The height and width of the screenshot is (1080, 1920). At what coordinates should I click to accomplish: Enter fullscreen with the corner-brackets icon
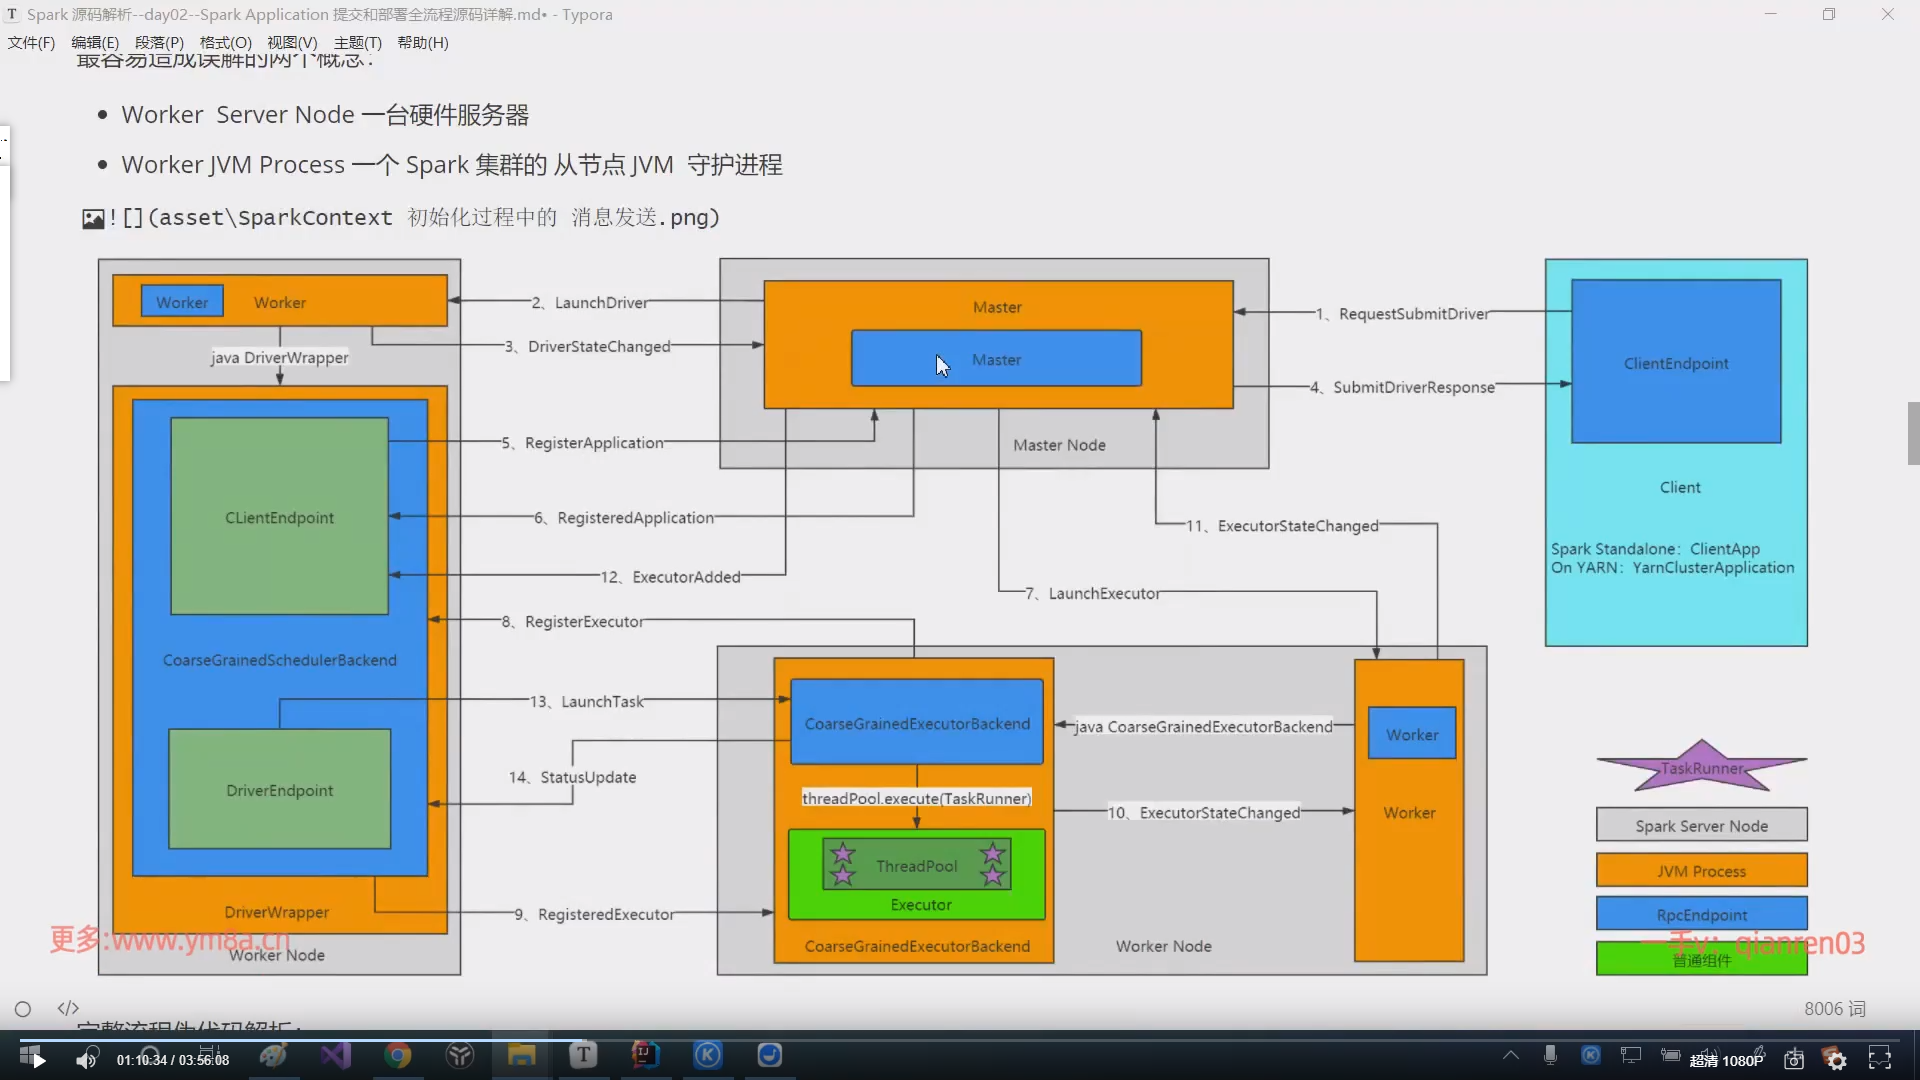tap(1880, 1059)
